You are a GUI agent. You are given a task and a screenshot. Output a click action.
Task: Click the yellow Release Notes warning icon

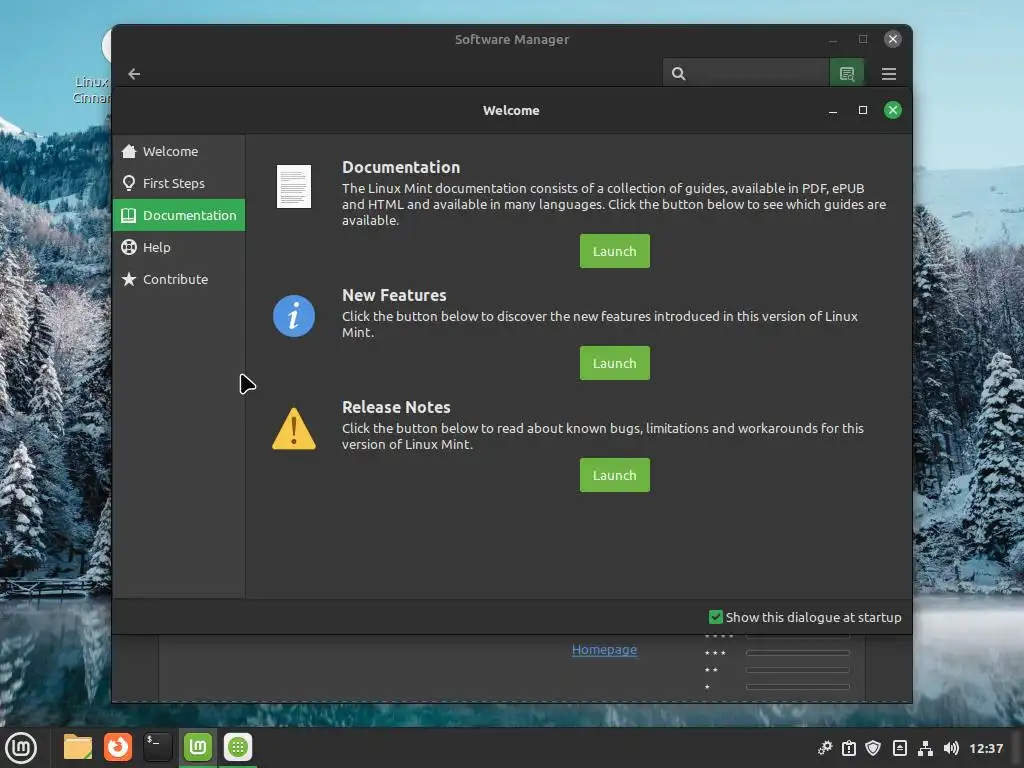click(294, 428)
